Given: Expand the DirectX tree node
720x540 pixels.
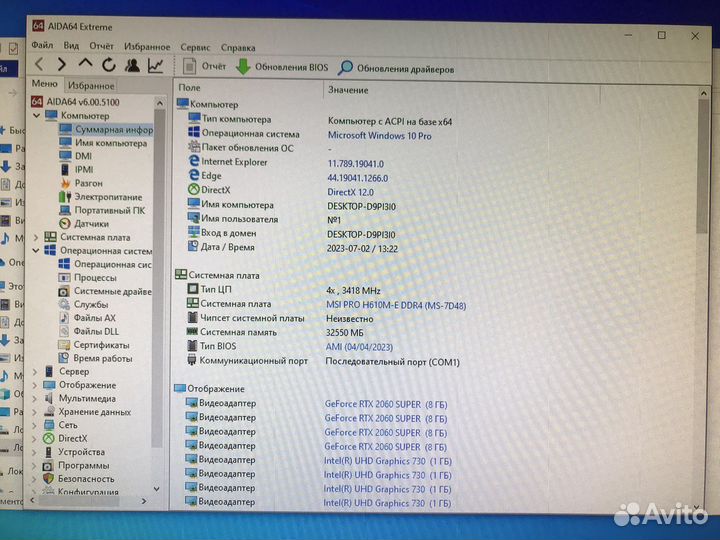Looking at the screenshot, I should 34,439.
